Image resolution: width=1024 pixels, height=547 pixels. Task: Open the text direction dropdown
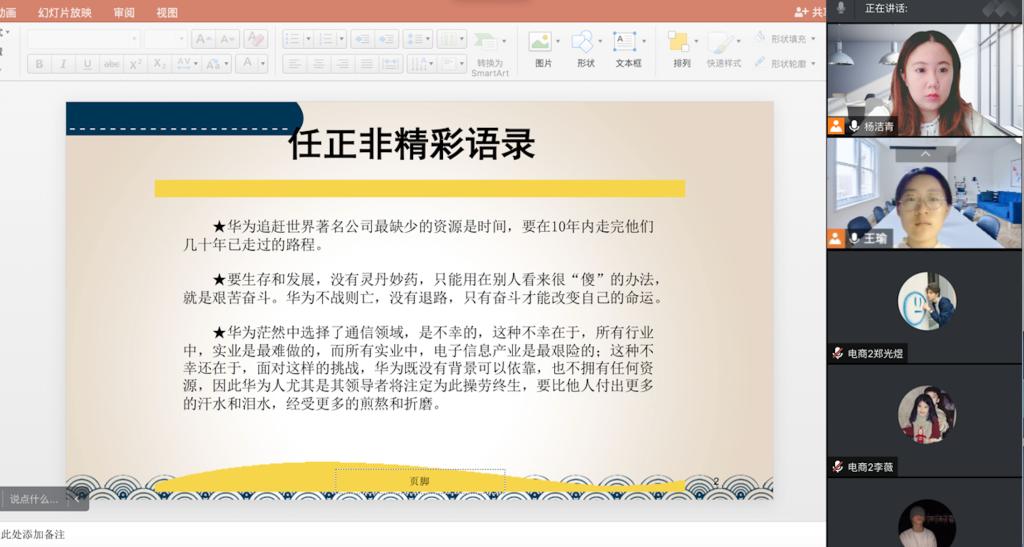coord(421,64)
